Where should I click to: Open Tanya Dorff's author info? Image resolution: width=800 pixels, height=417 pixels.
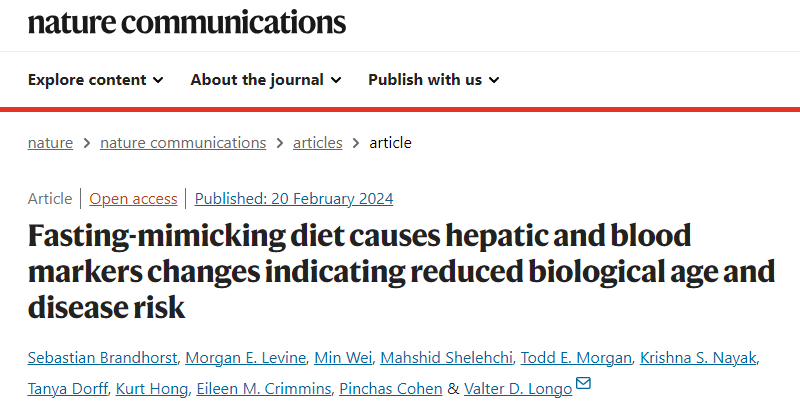click(67, 389)
